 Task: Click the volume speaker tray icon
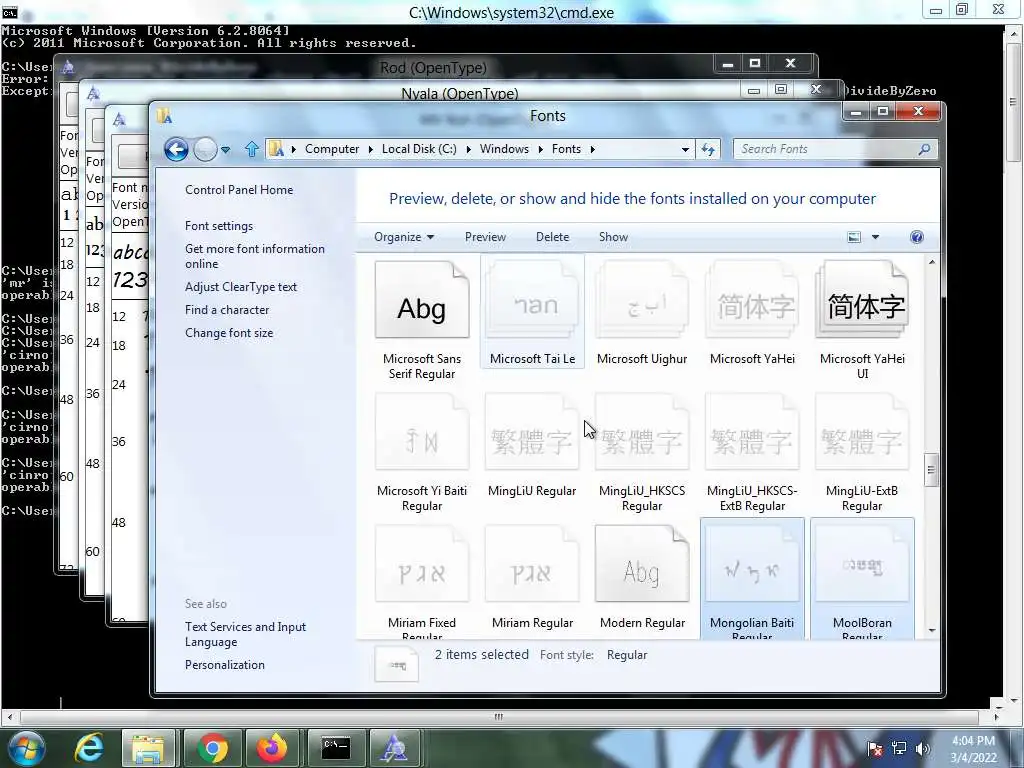(x=923, y=748)
